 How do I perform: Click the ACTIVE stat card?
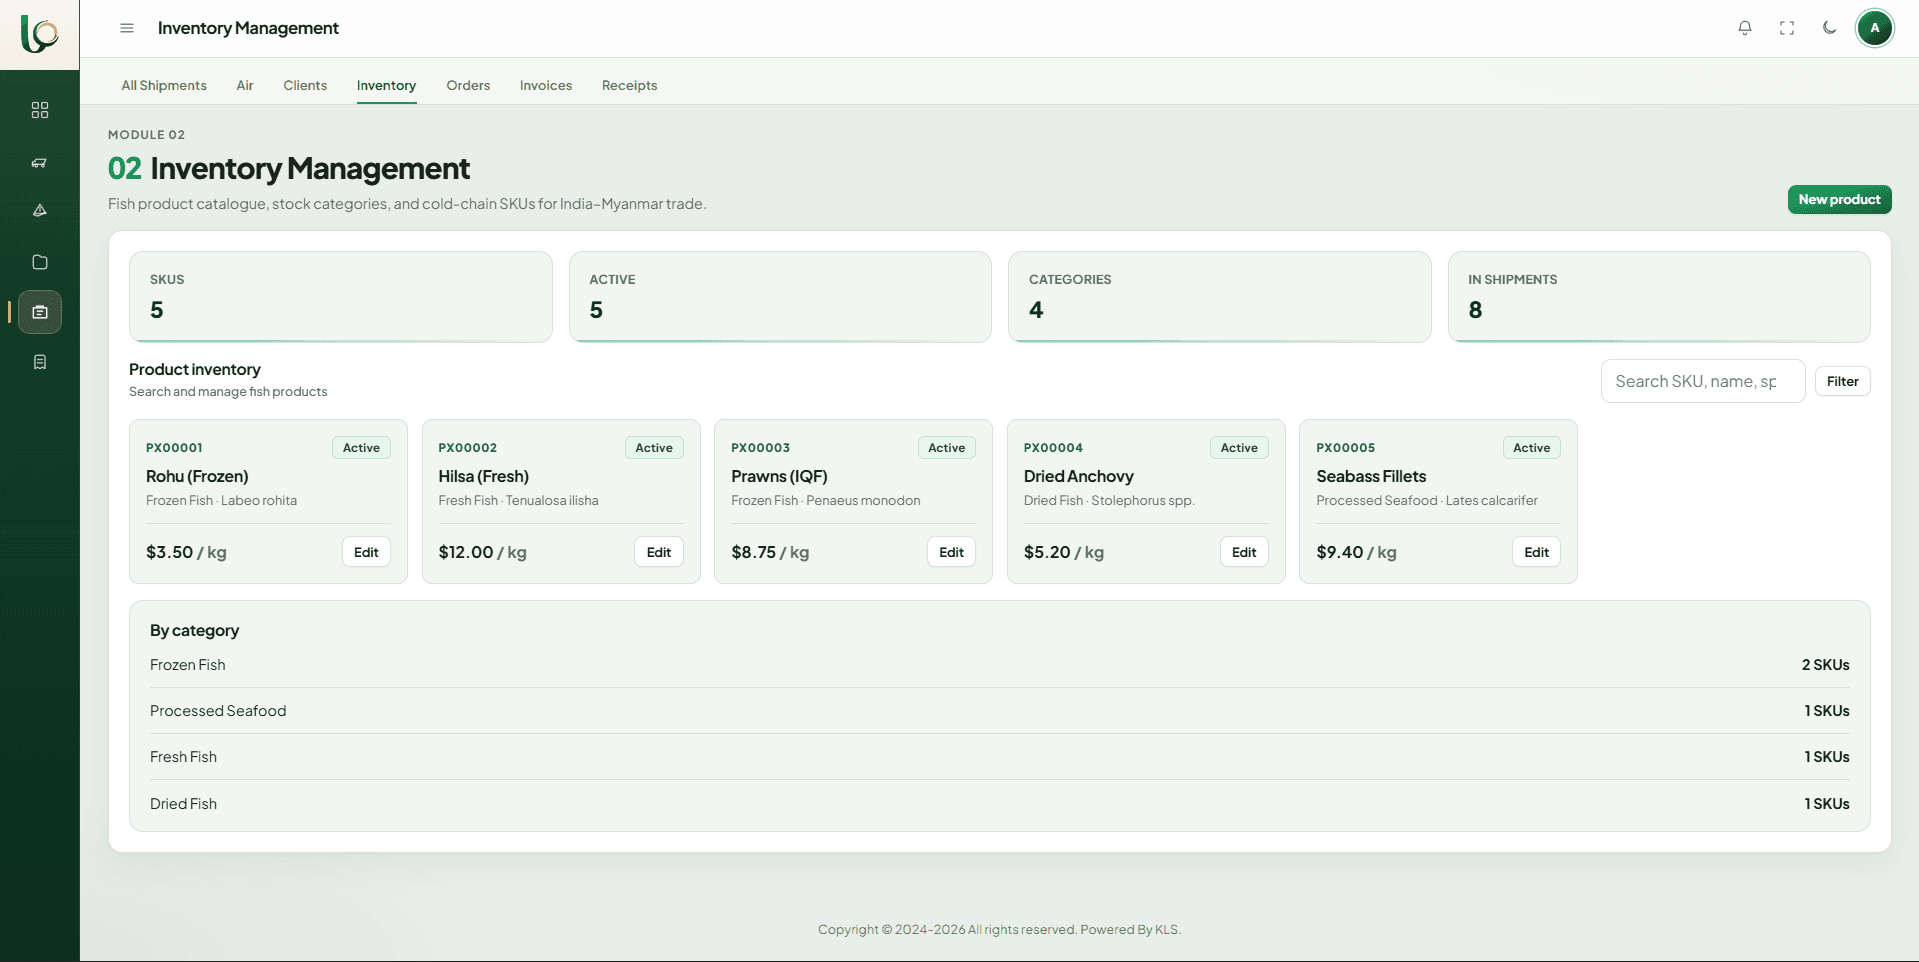coord(780,297)
